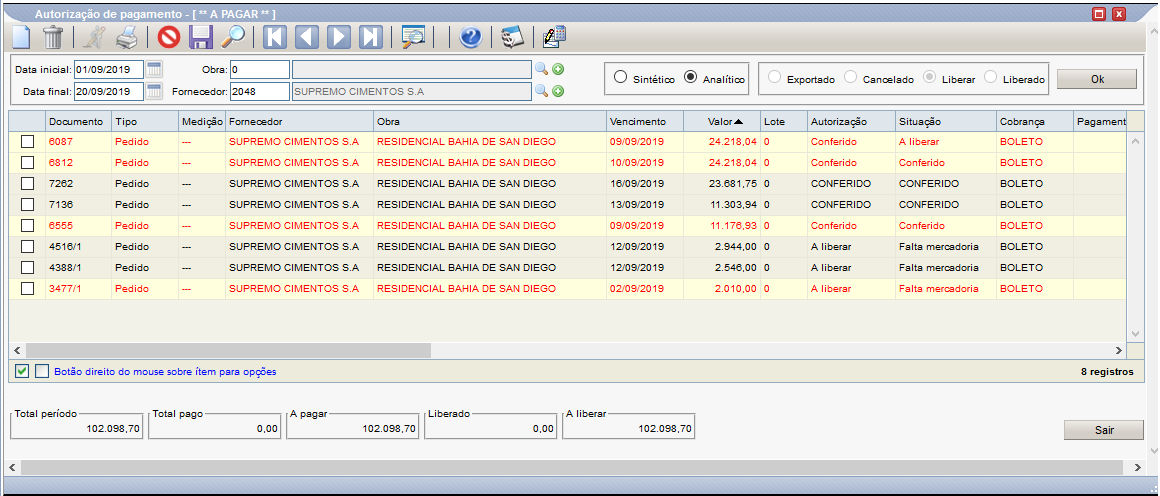Open calendar picker for Data inicial
The image size is (1160, 496).
tap(154, 70)
